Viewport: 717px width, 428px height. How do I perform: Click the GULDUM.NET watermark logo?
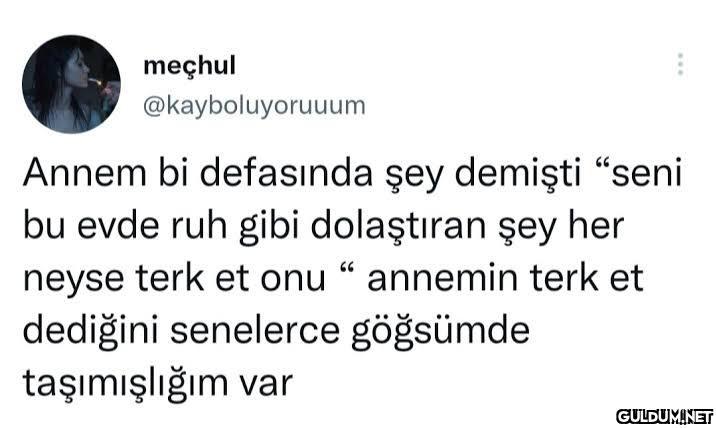coord(664,417)
